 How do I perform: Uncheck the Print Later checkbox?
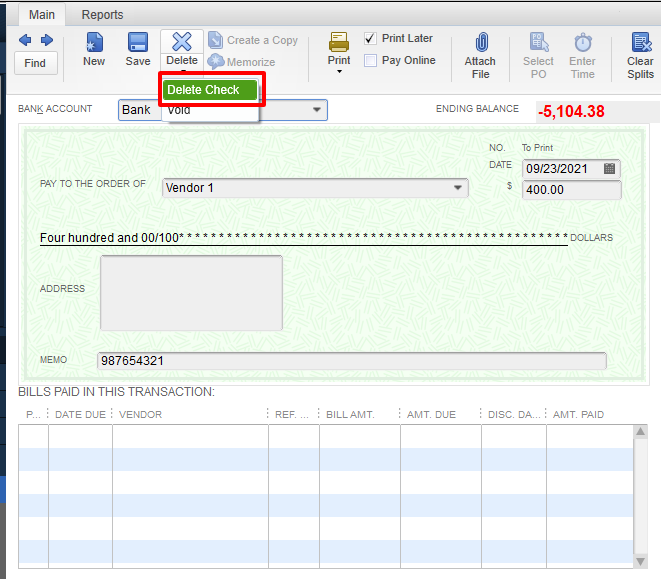pyautogui.click(x=371, y=38)
